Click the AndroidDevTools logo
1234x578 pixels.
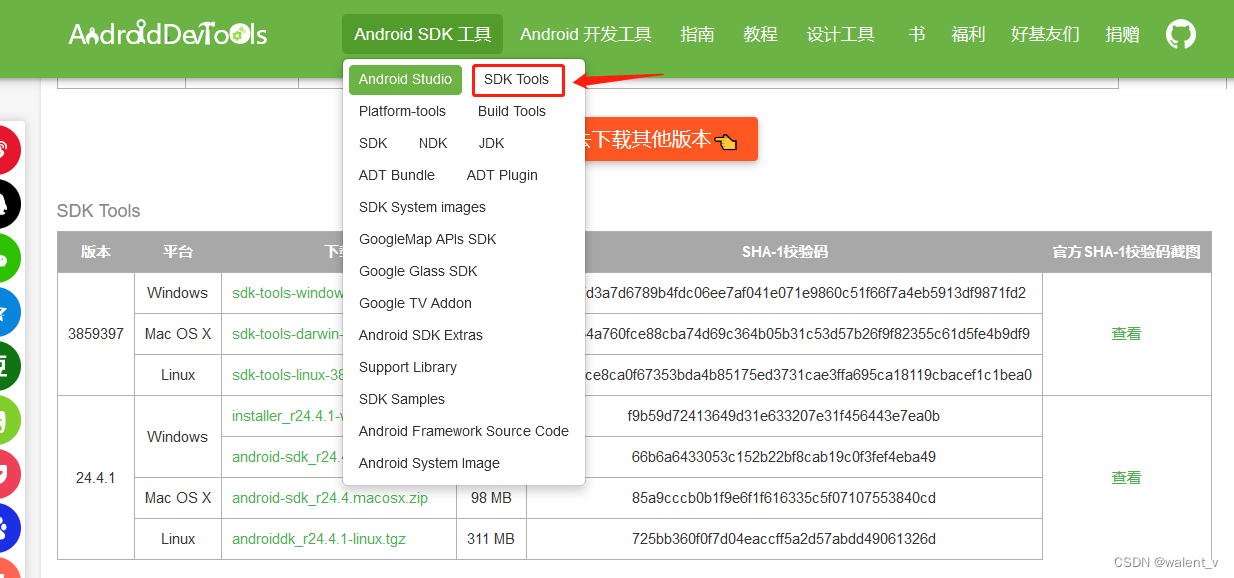[168, 35]
